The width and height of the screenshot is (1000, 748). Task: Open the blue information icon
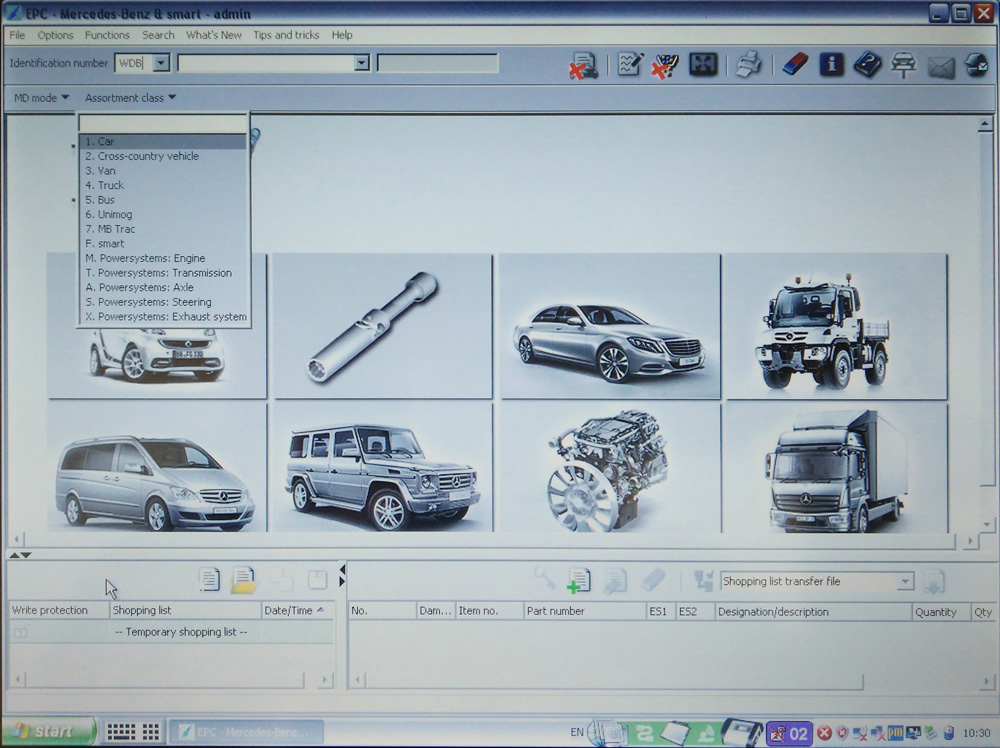(x=831, y=64)
